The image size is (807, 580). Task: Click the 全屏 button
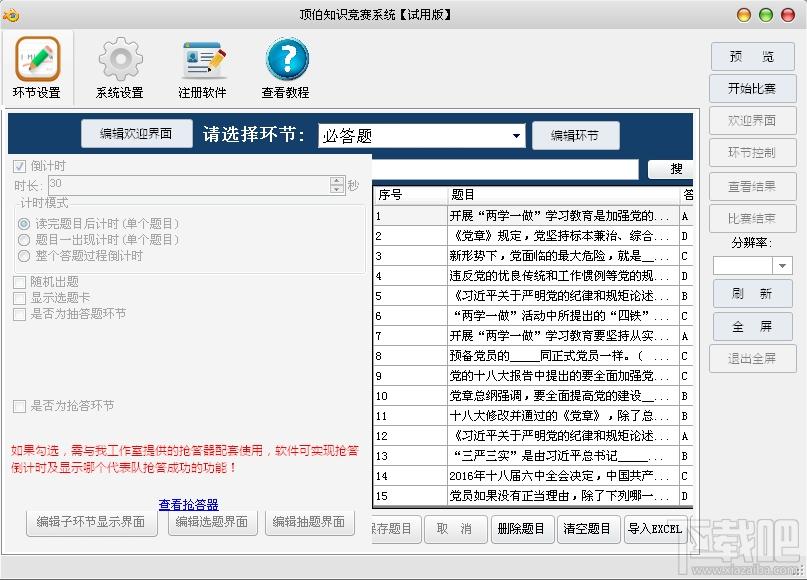tap(752, 326)
